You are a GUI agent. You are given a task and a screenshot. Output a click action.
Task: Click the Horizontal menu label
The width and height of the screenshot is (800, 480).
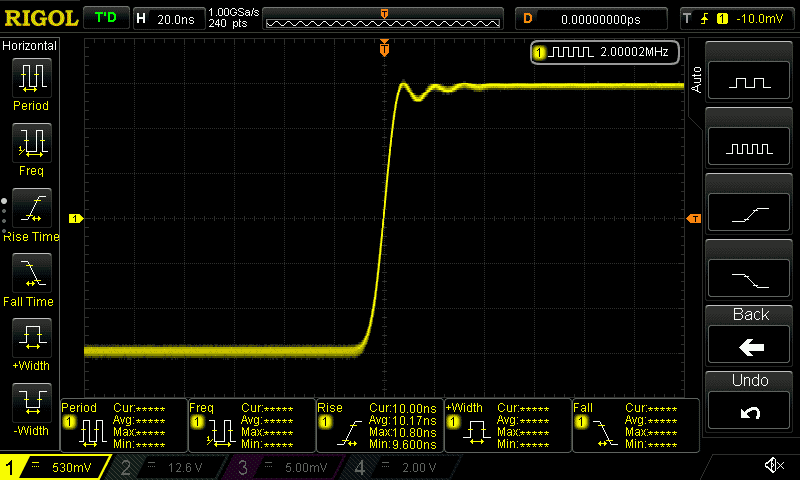[x=30, y=46]
